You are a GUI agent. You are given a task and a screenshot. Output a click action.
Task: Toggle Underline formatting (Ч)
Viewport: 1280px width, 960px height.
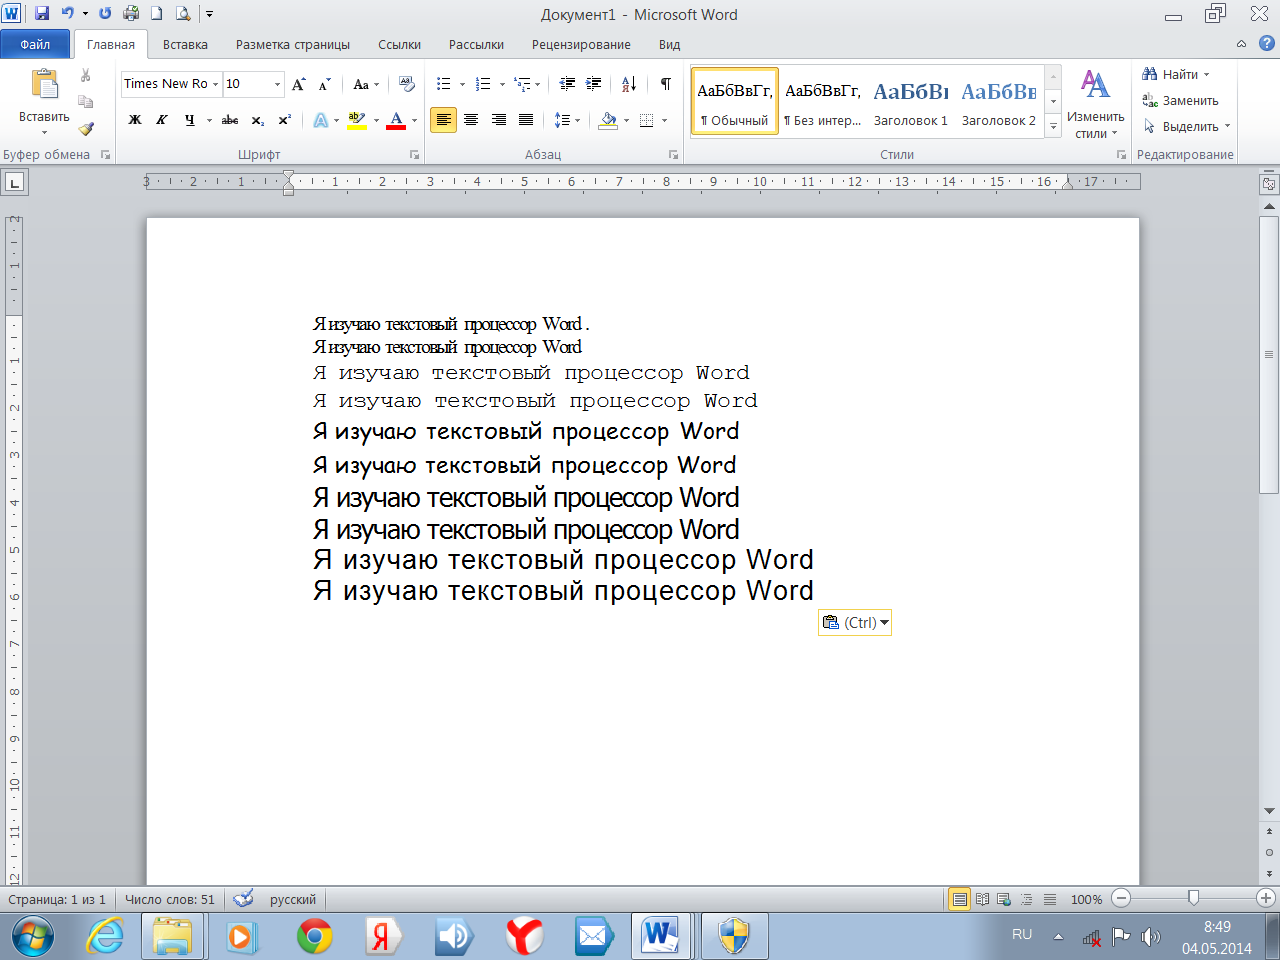tap(189, 120)
